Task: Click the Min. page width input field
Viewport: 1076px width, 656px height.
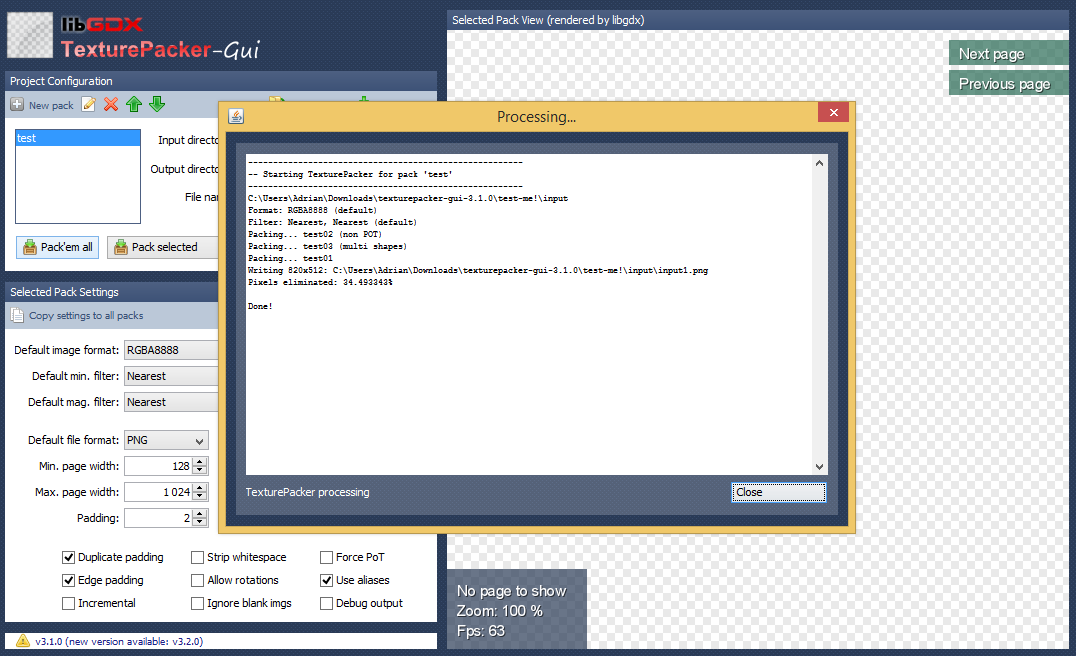Action: click(x=159, y=466)
